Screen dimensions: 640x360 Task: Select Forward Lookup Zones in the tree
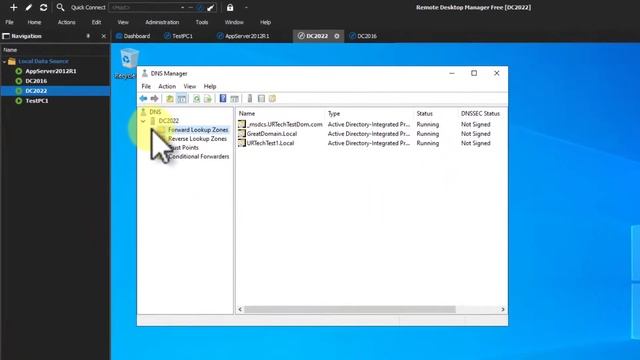click(198, 129)
